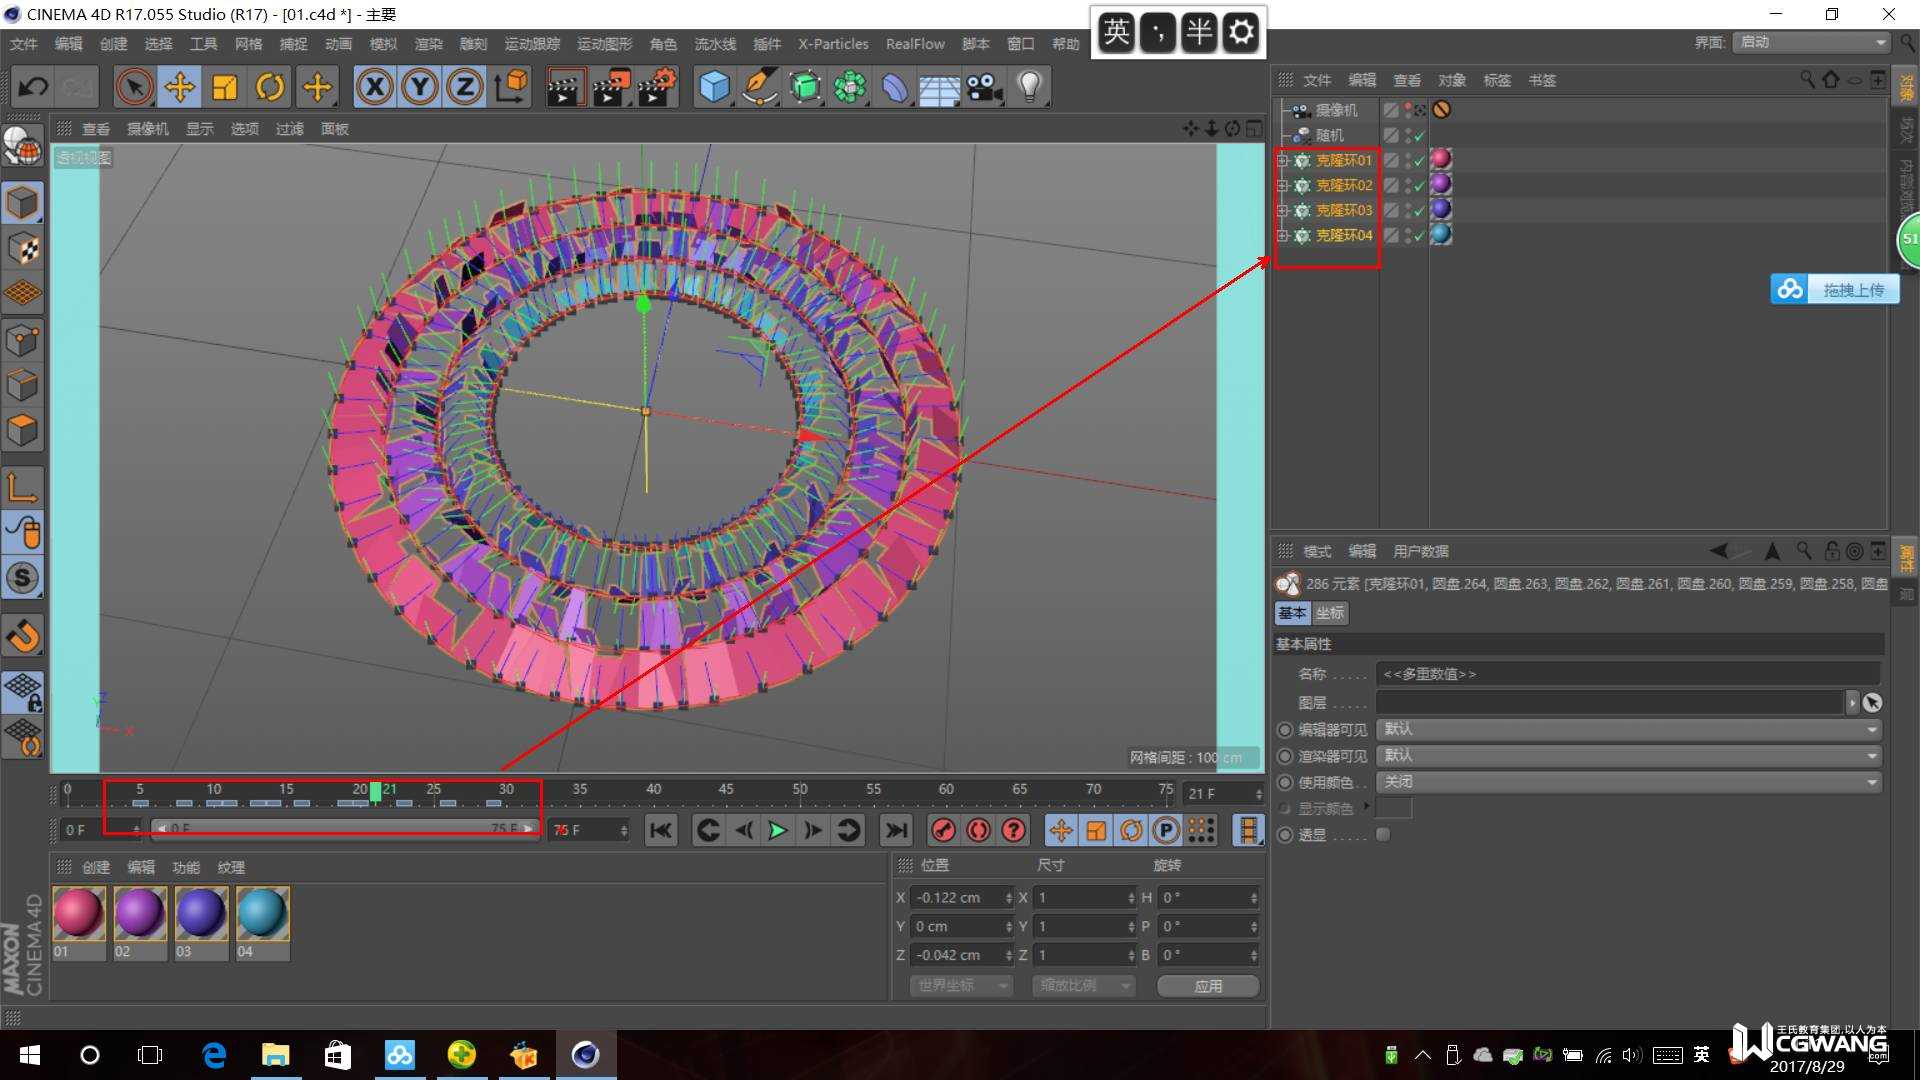
Task: Toggle X axis lock
Action: pos(375,88)
